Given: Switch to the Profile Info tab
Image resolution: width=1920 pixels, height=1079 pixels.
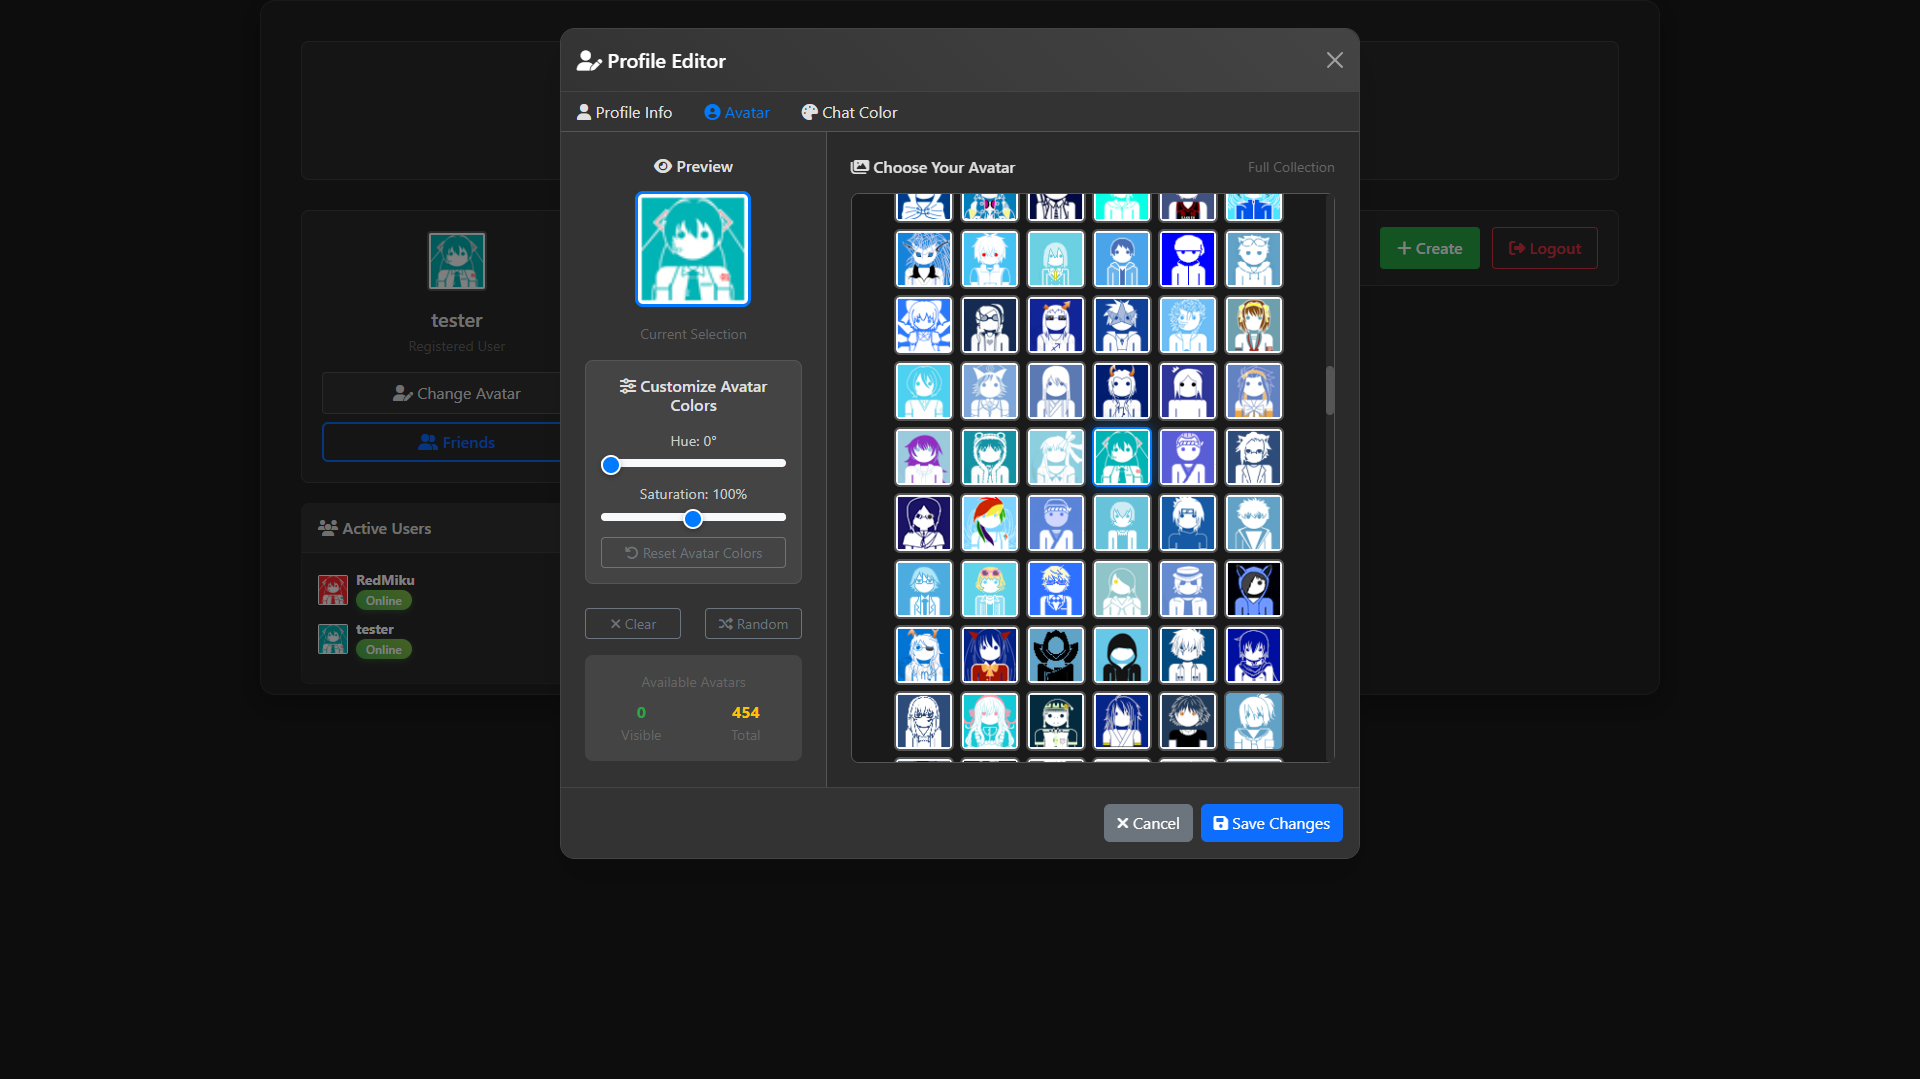Looking at the screenshot, I should 625,113.
